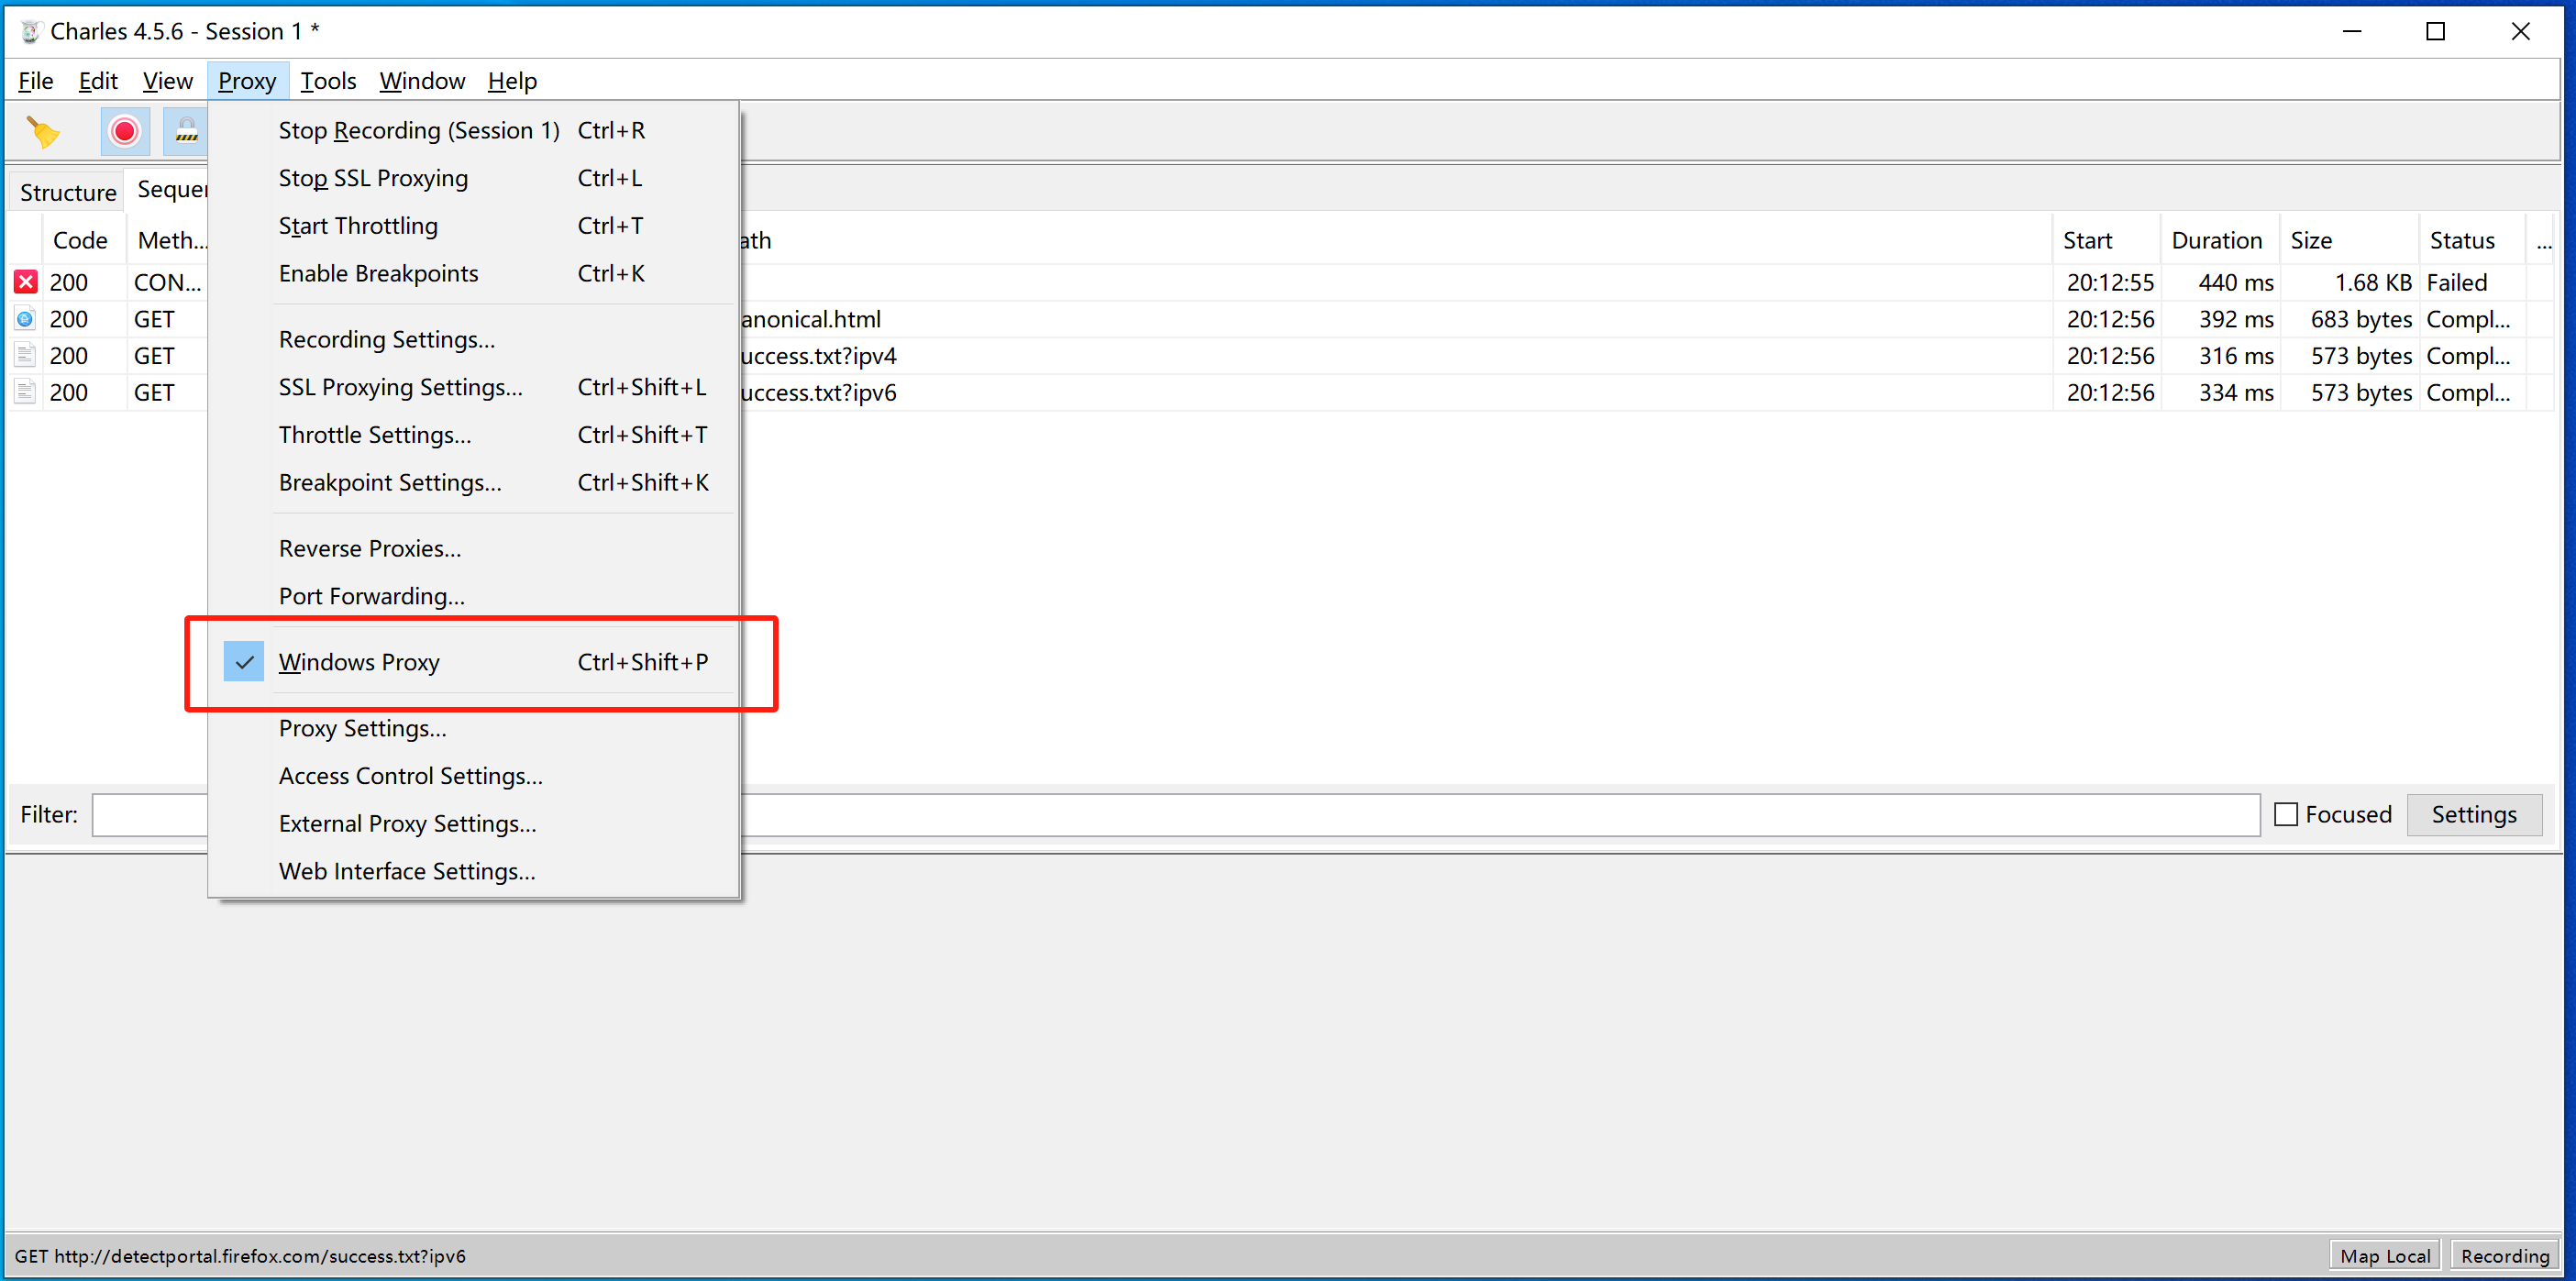Open Port Forwarding...
The width and height of the screenshot is (2576, 1281).
(x=474, y=597)
